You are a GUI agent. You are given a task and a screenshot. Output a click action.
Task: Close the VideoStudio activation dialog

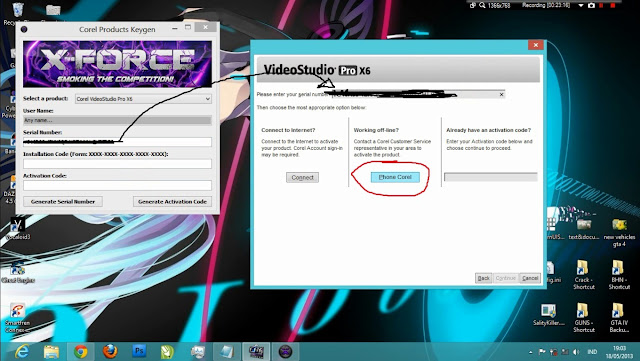tap(536, 45)
